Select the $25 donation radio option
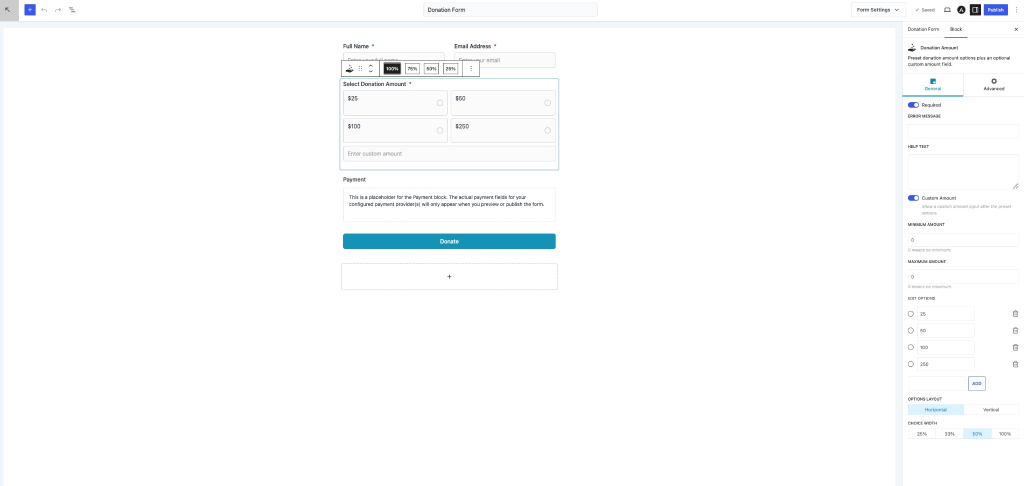The image size is (1024, 486). click(x=440, y=103)
